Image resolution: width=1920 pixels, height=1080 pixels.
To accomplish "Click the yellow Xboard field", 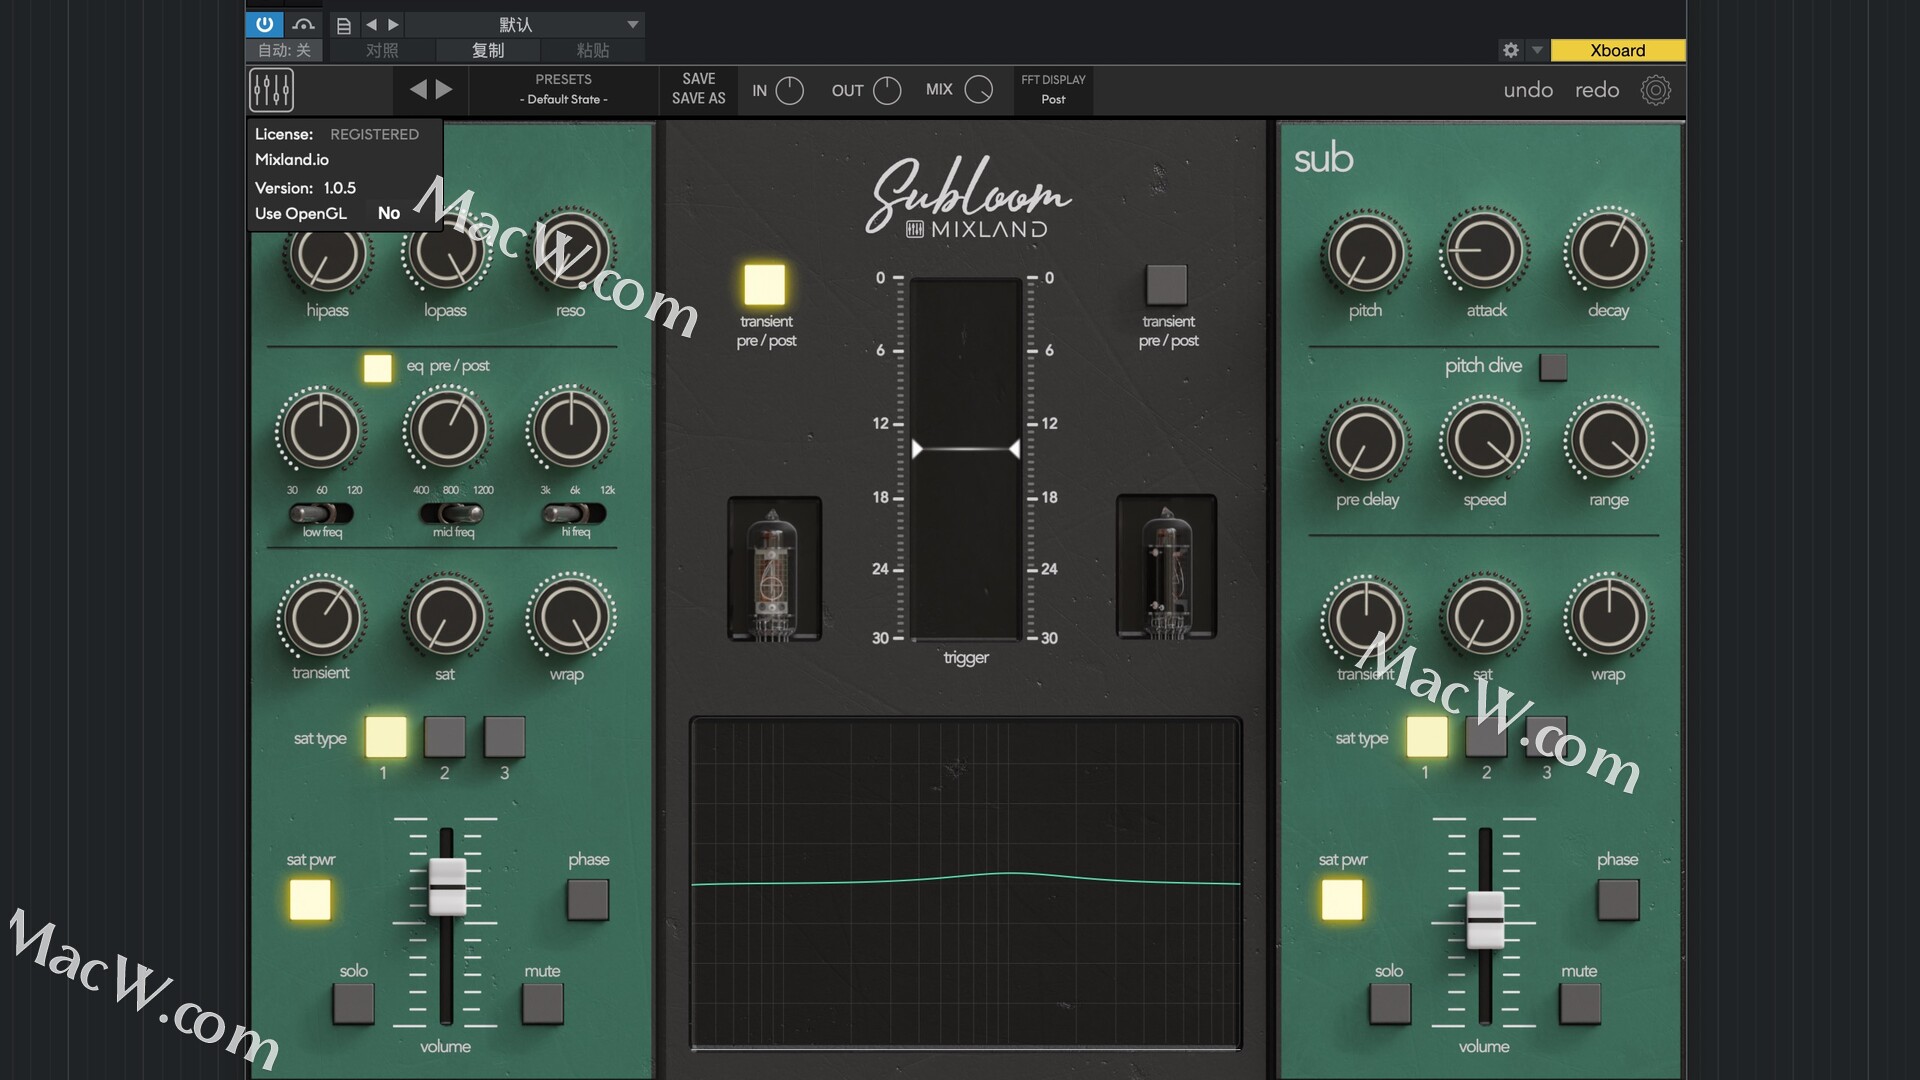I will pyautogui.click(x=1617, y=50).
